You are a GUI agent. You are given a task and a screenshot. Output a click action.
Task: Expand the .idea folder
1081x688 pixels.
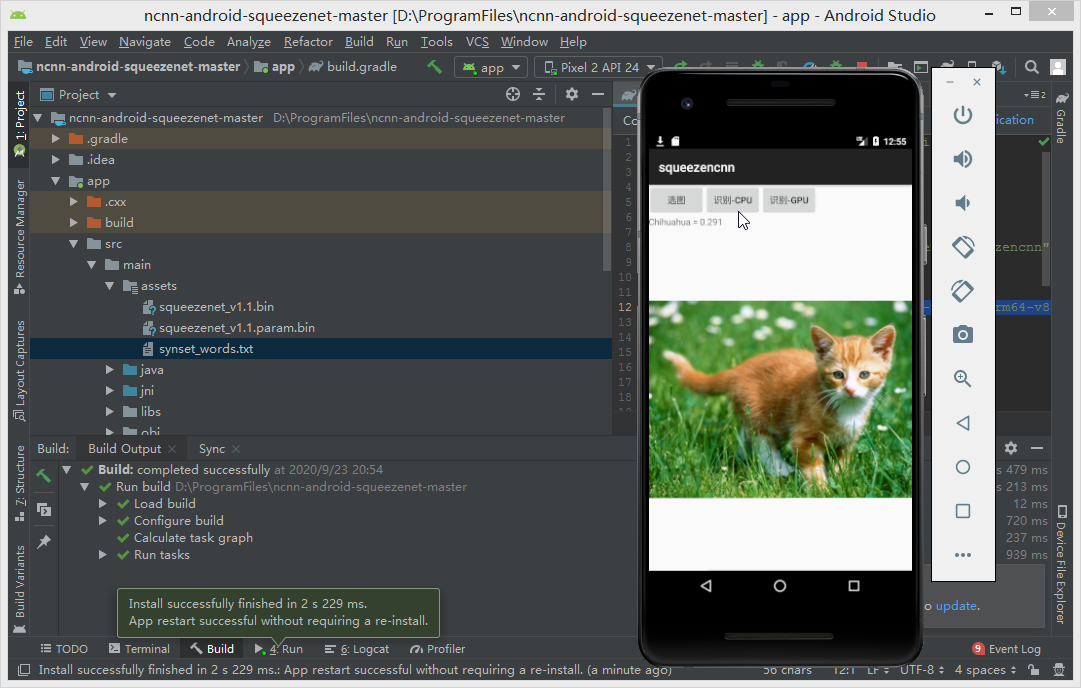(57, 160)
